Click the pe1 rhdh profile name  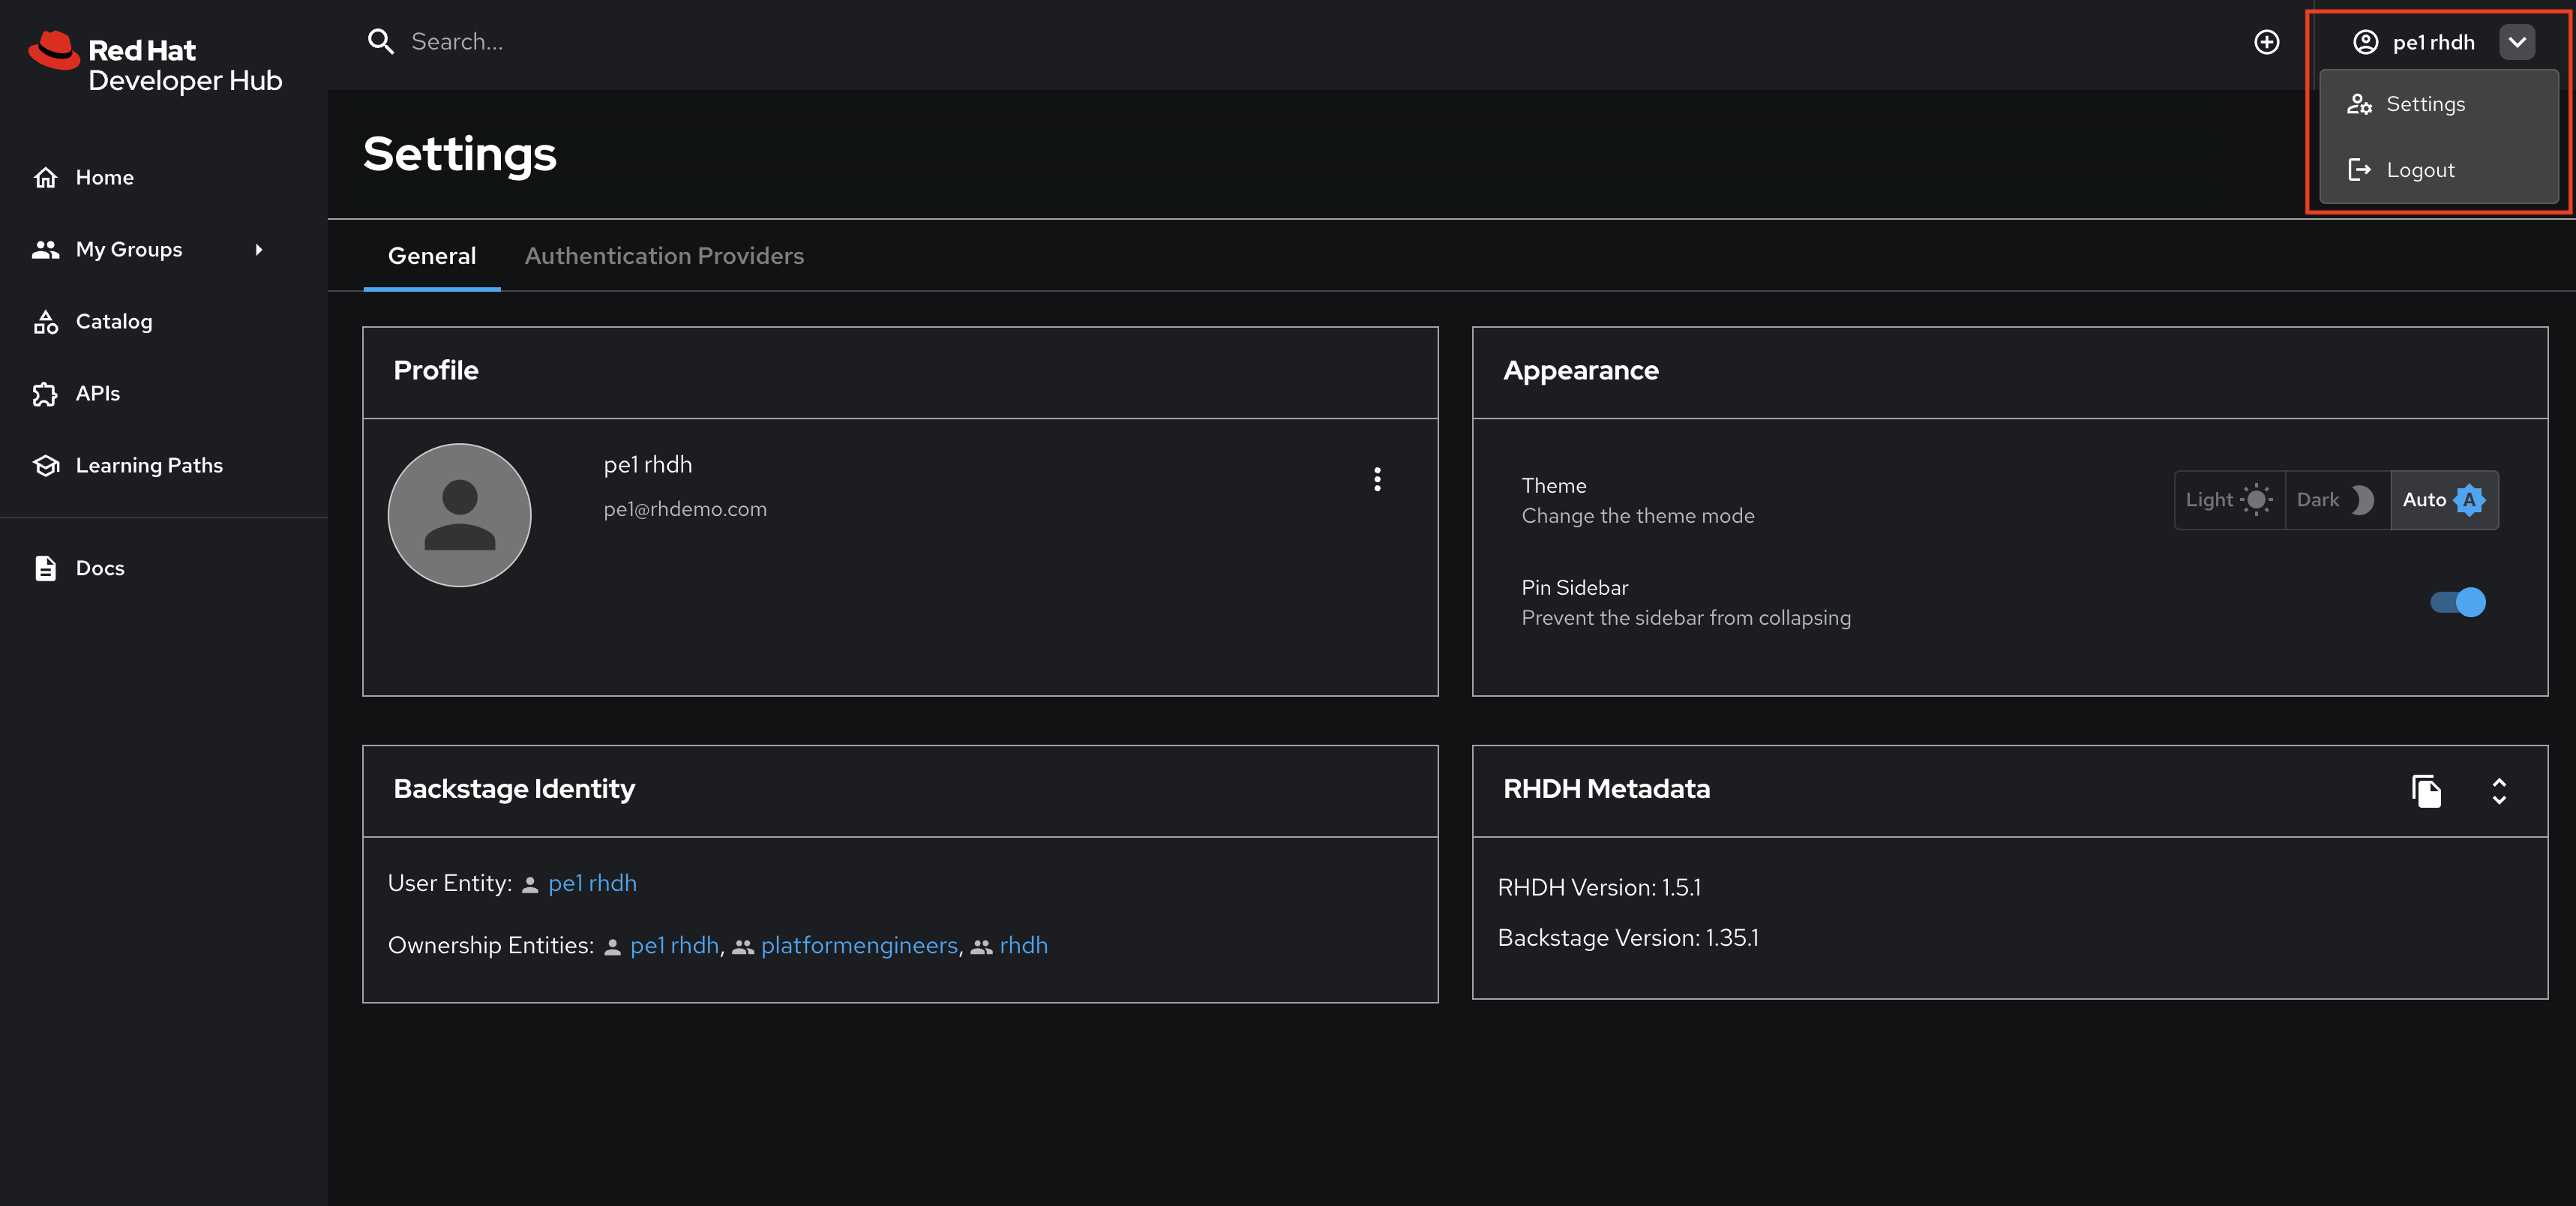[647, 465]
